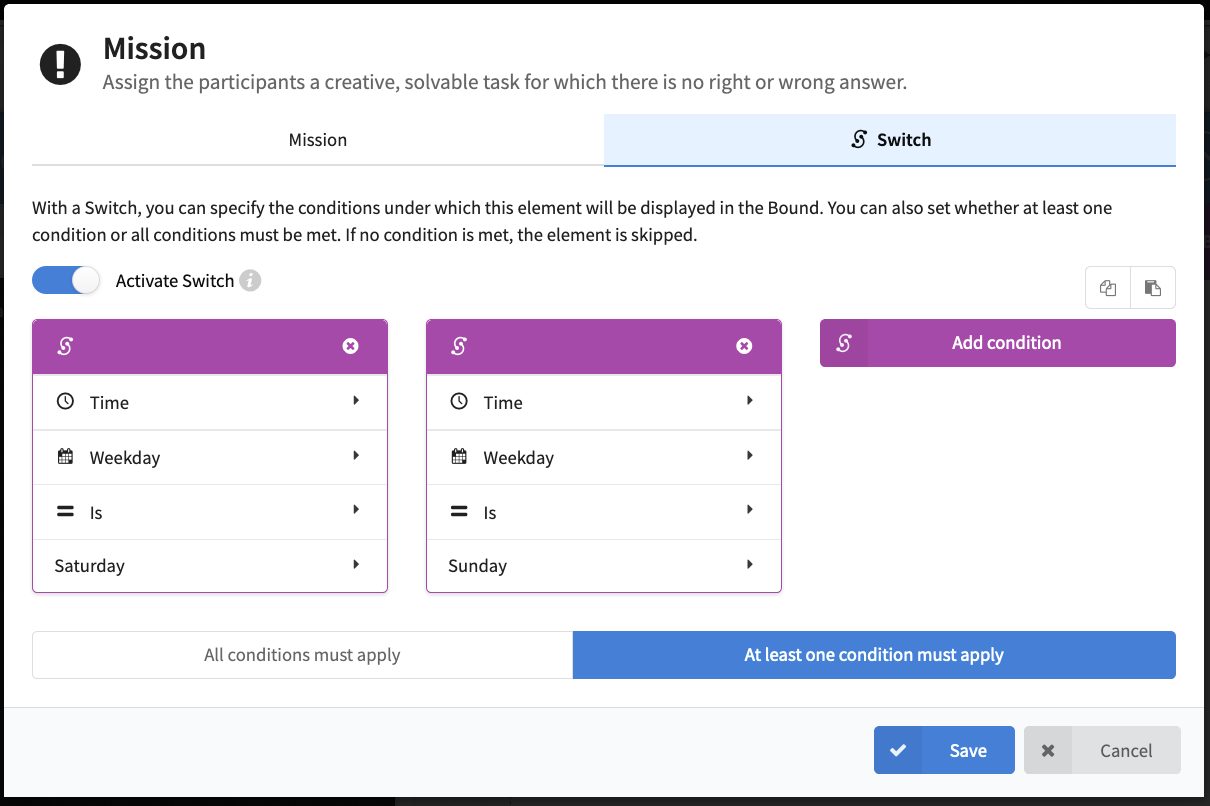Open the Saturday value dropdown
The height and width of the screenshot is (806, 1210).
210,566
